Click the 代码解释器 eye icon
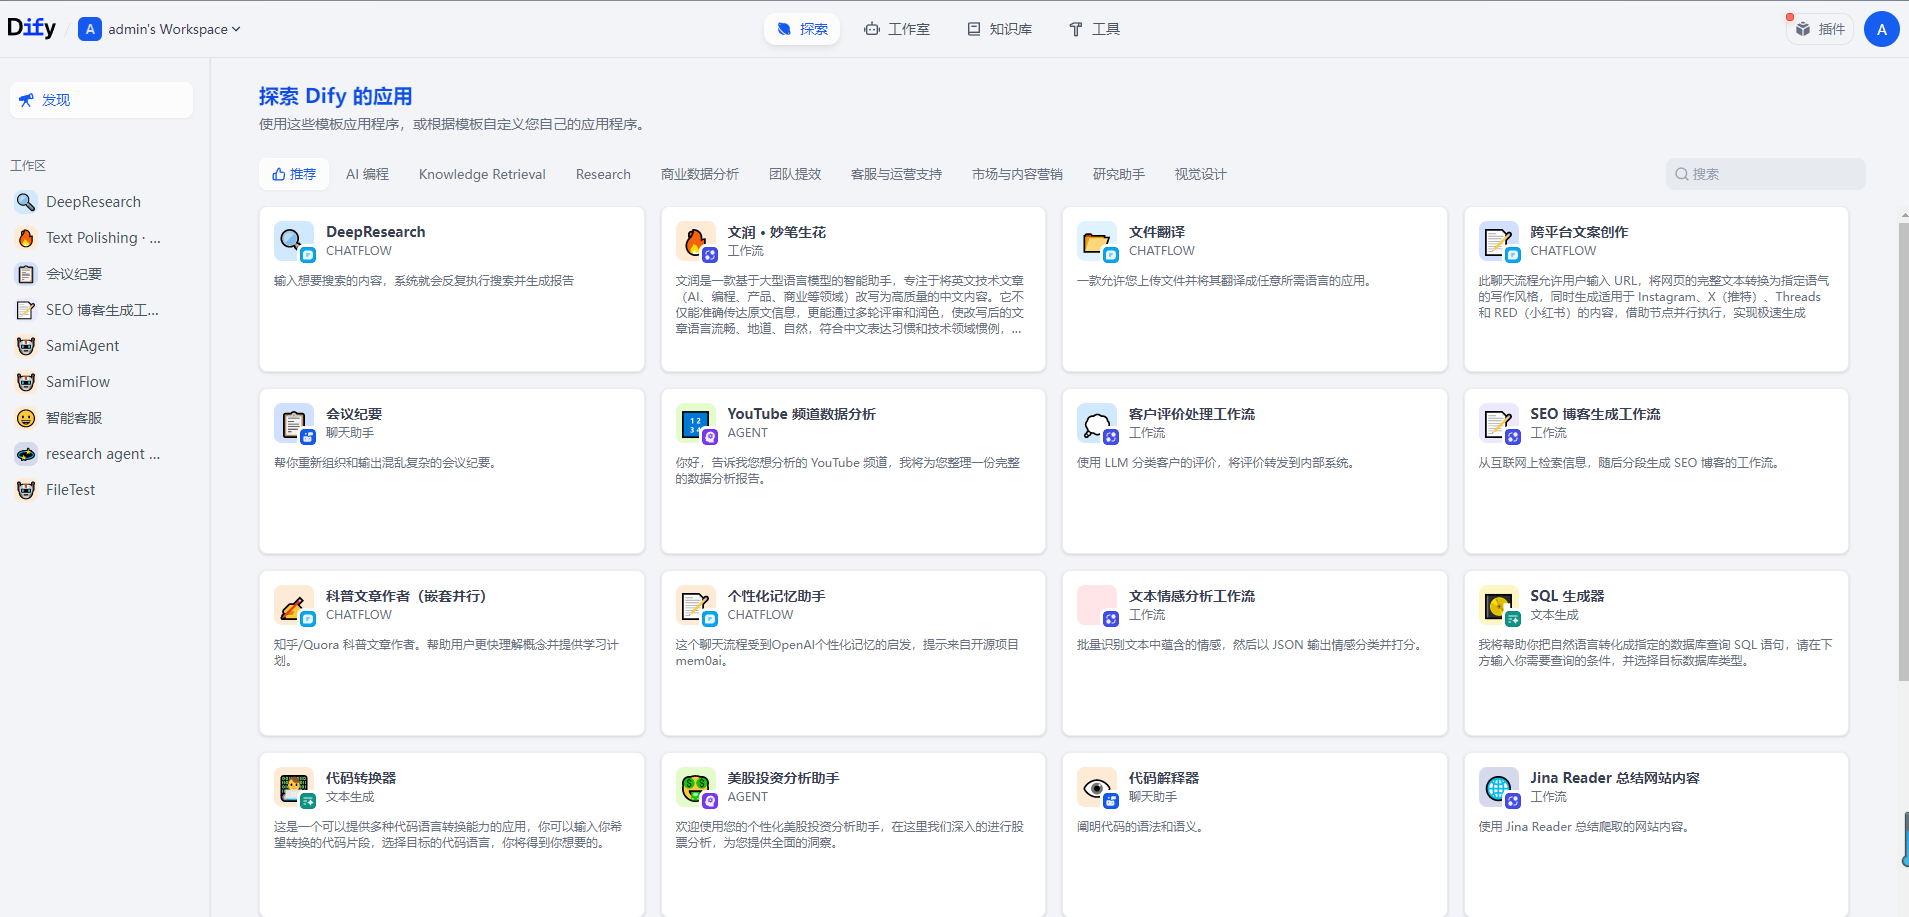This screenshot has width=1909, height=917. pyautogui.click(x=1096, y=787)
